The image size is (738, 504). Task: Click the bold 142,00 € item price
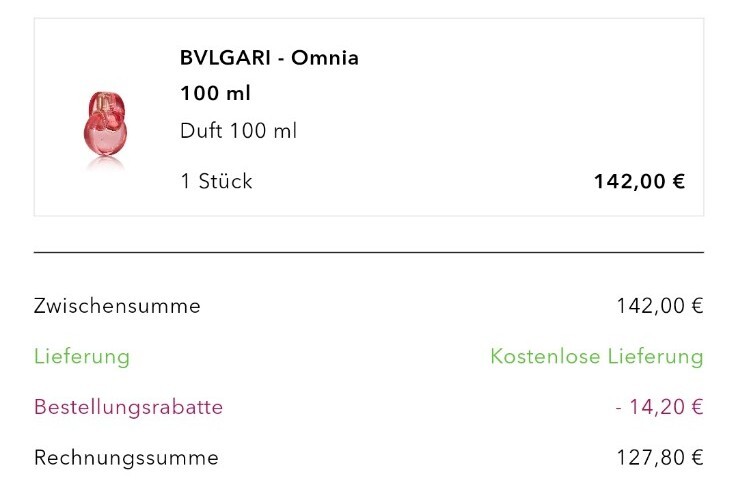[640, 181]
